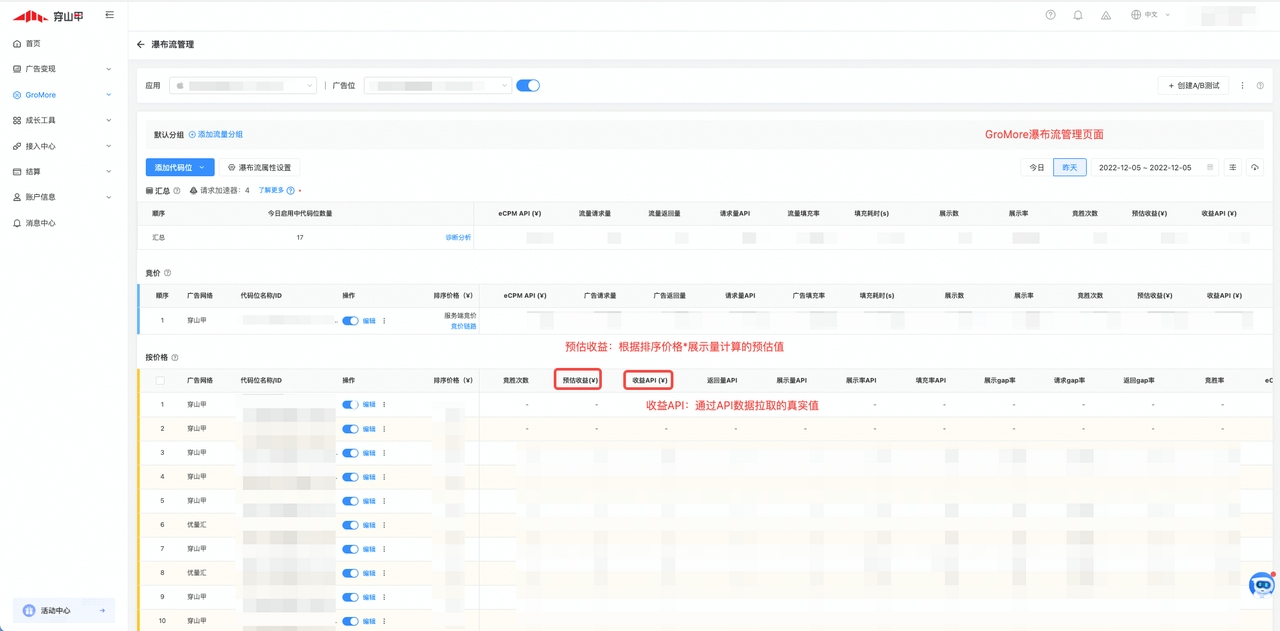Image resolution: width=1280 pixels, height=631 pixels.
Task: Click the calendar icon in date range field
Action: pos(1210,168)
